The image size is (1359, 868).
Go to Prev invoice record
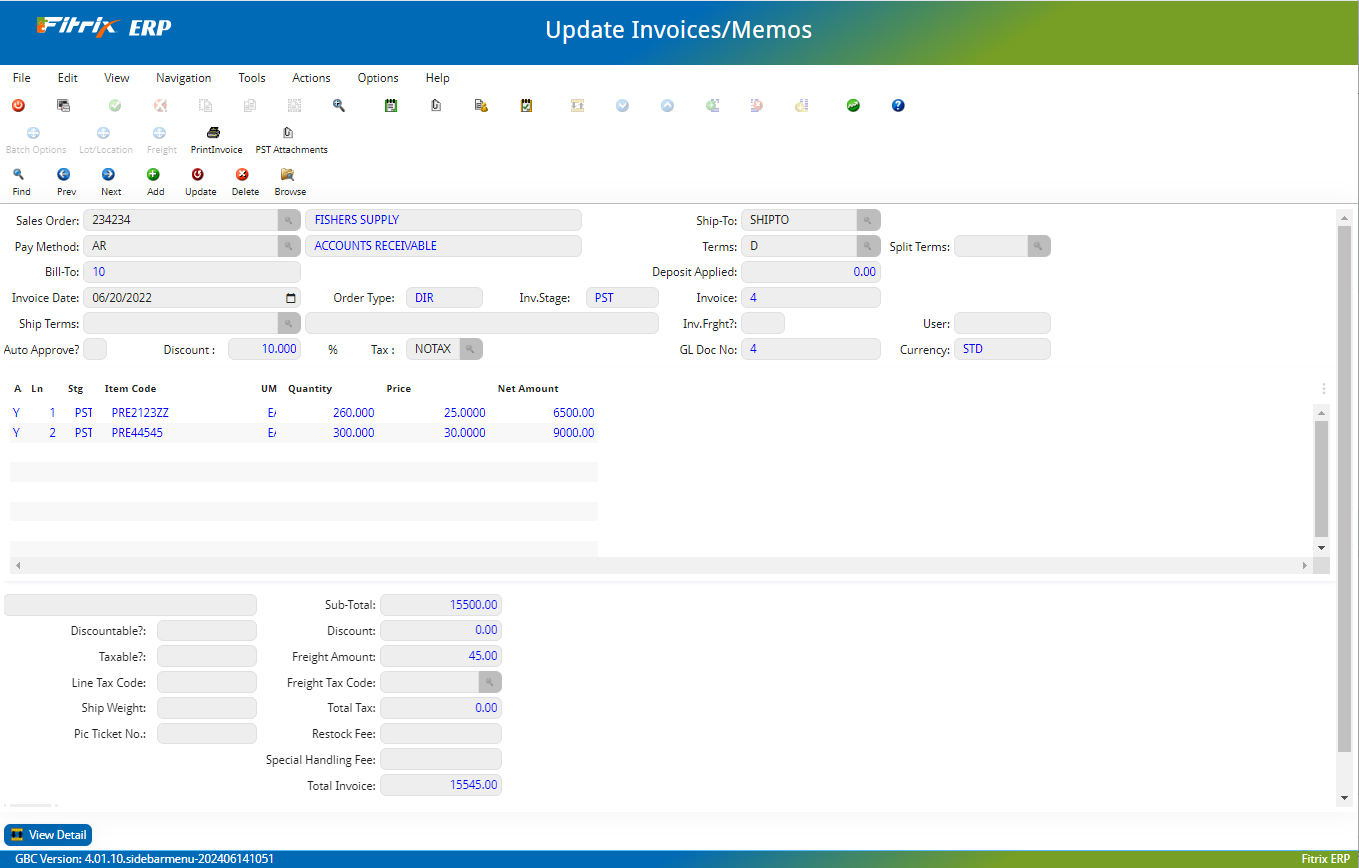tap(64, 174)
